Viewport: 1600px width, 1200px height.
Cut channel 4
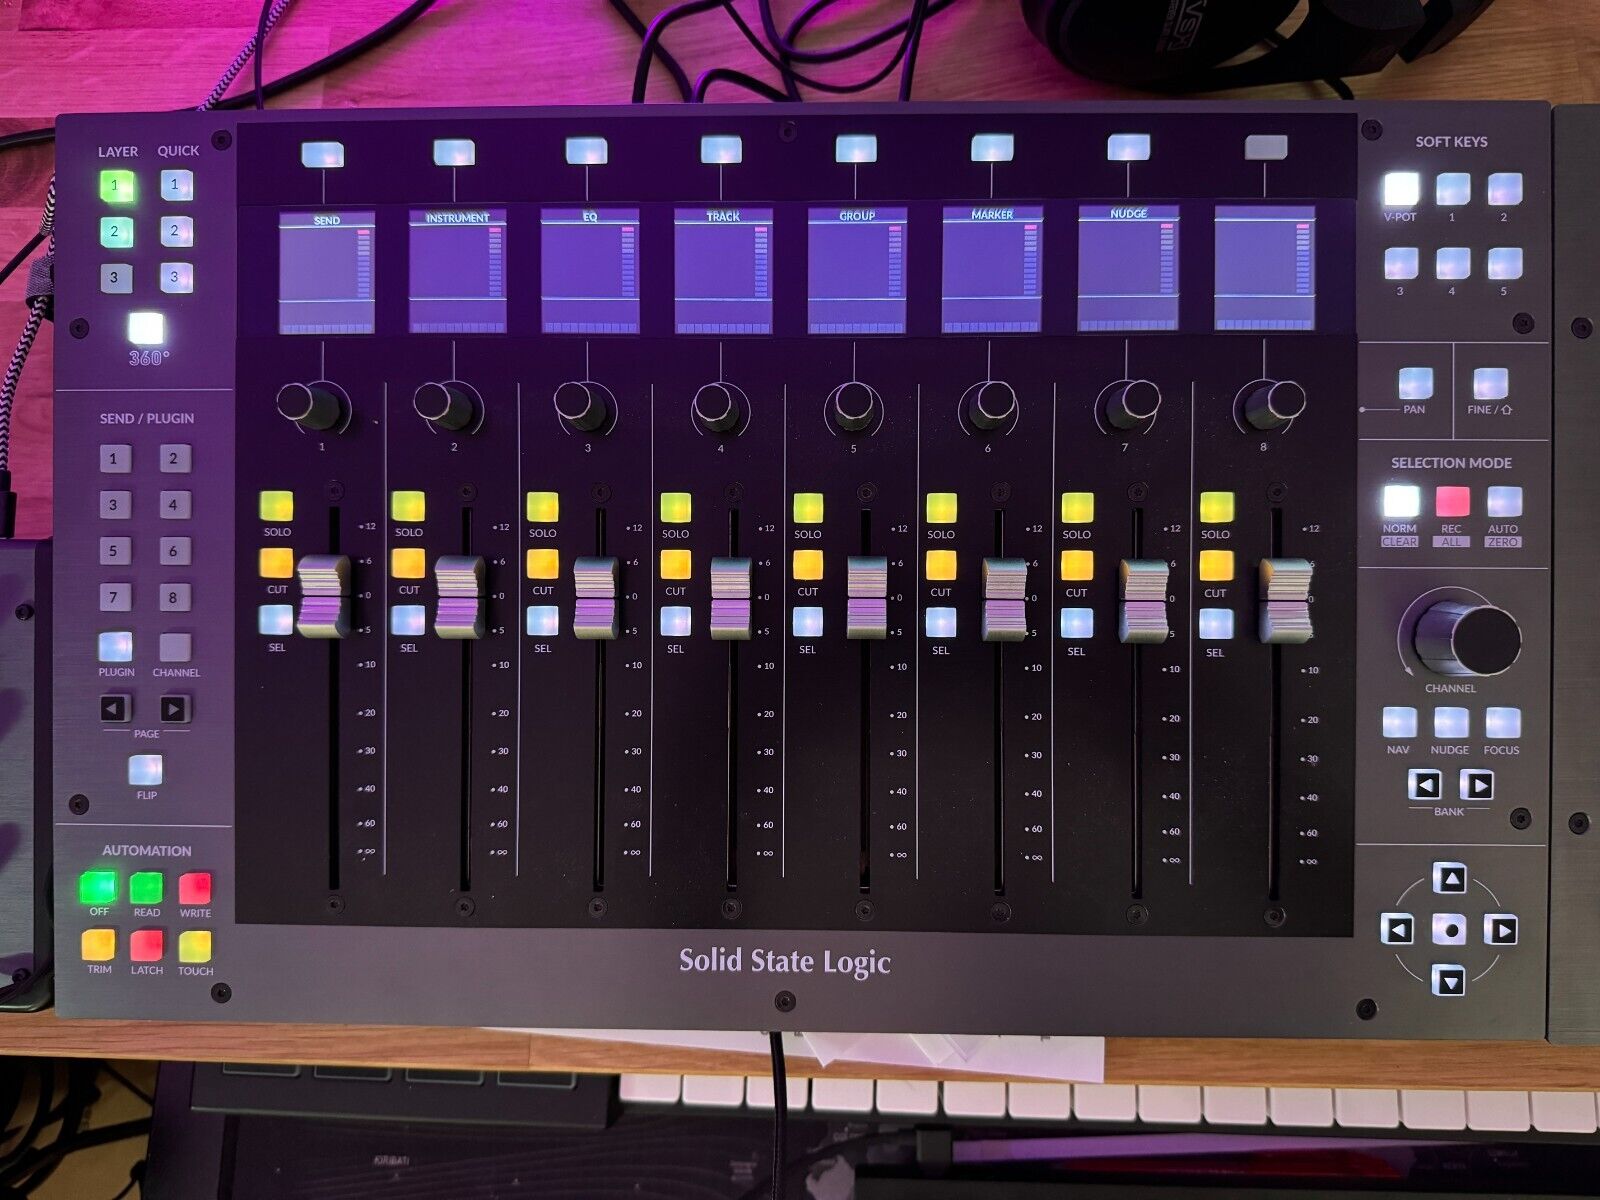[x=676, y=565]
